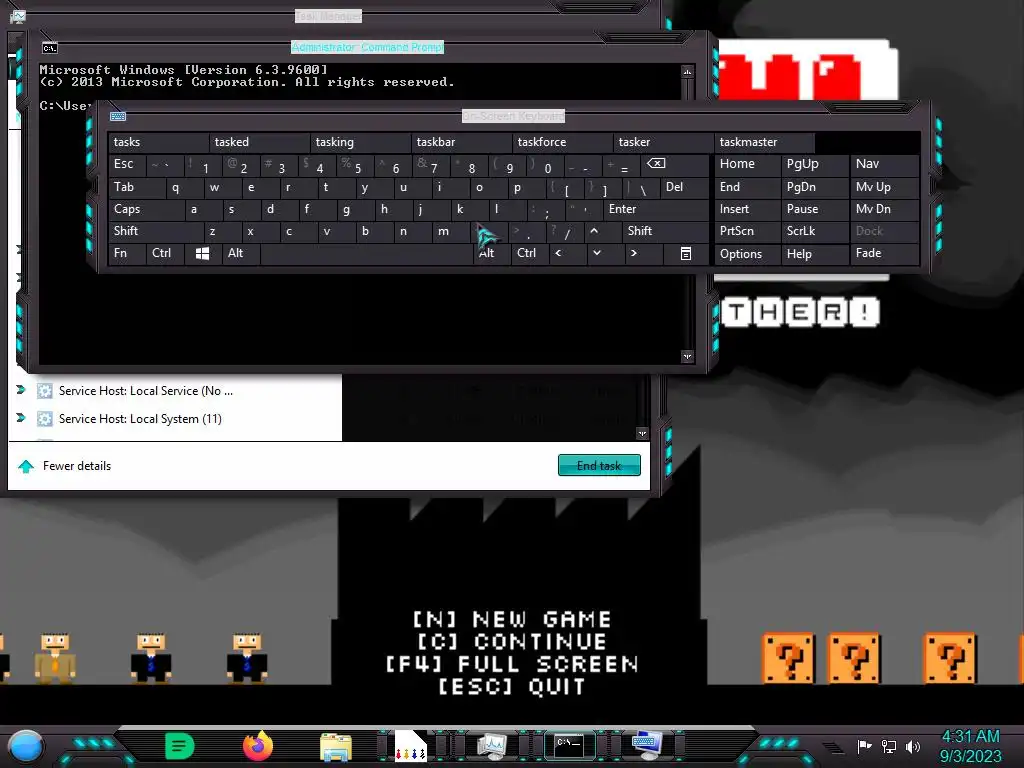Screen dimensions: 1024x768
Task: Open the Start orb on the taskbar
Action: point(26,746)
